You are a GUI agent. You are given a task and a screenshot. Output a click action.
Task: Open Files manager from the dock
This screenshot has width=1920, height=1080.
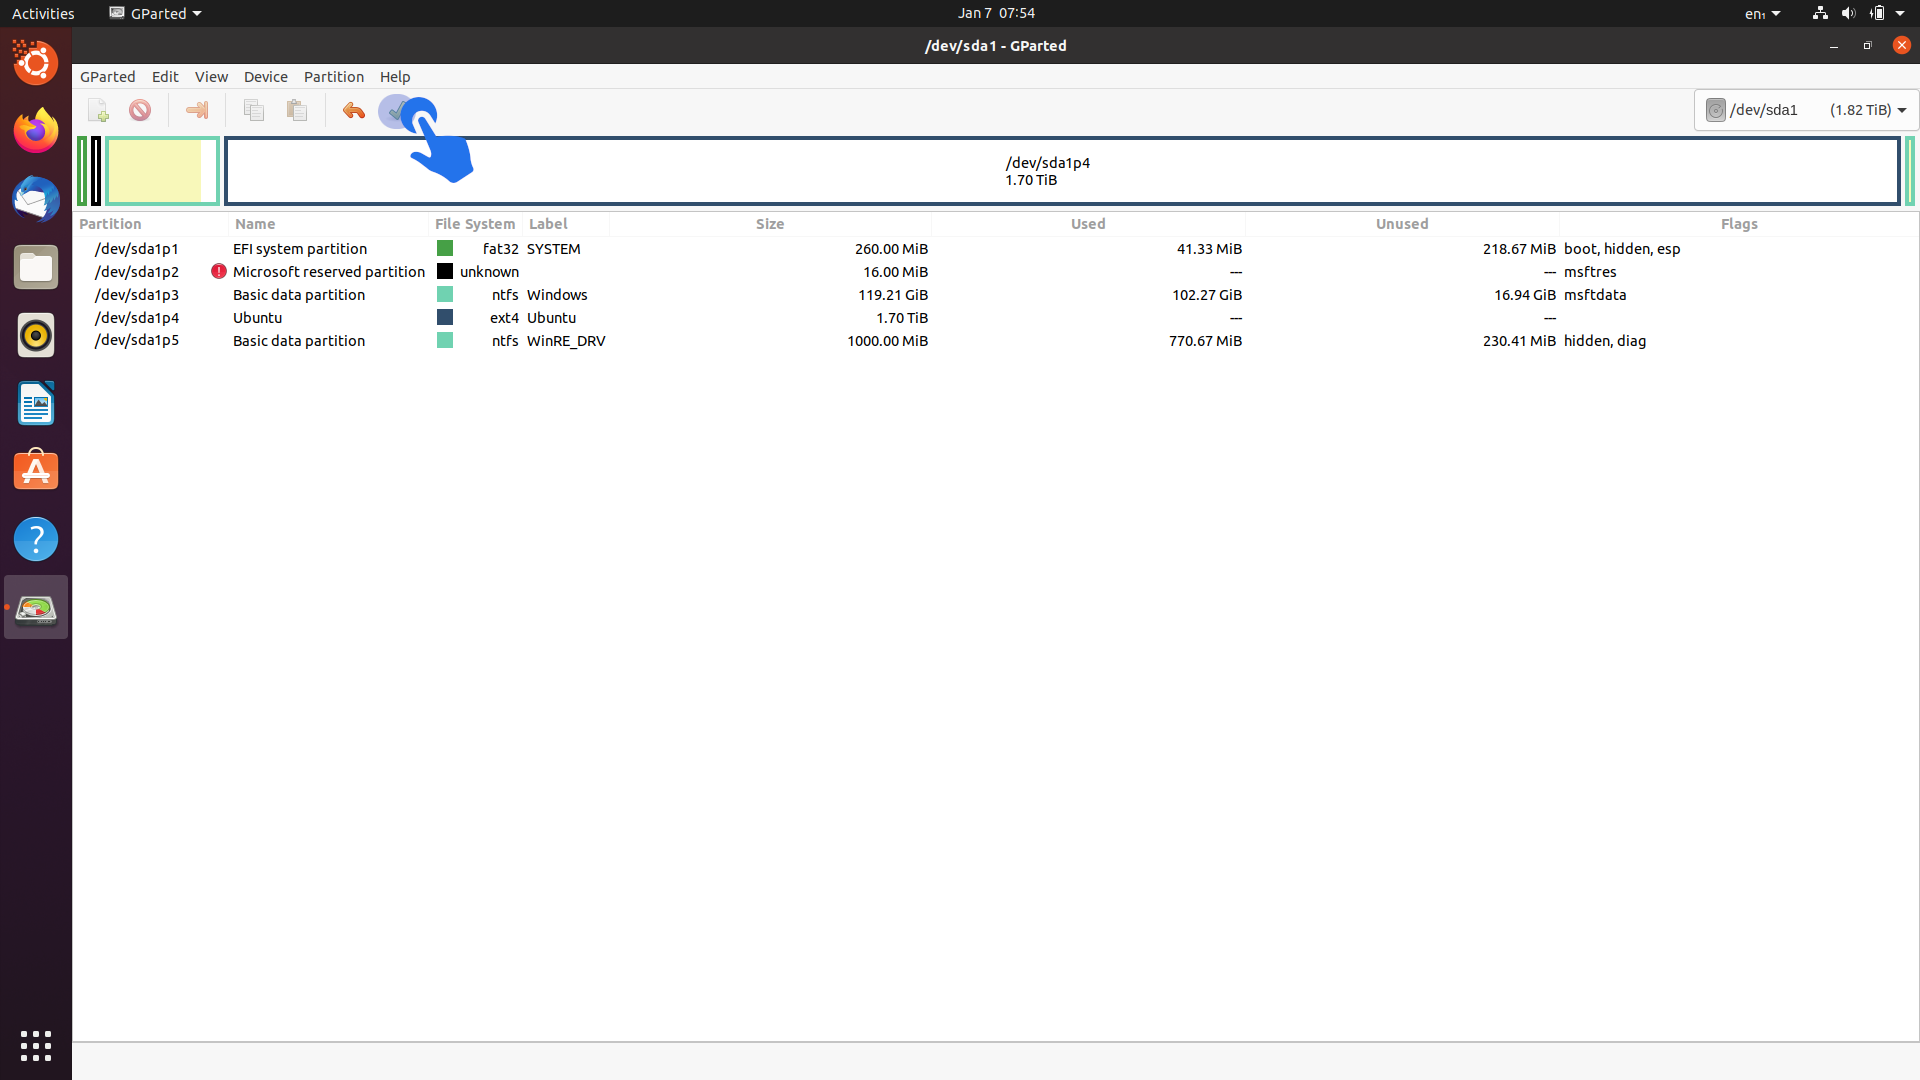point(36,267)
